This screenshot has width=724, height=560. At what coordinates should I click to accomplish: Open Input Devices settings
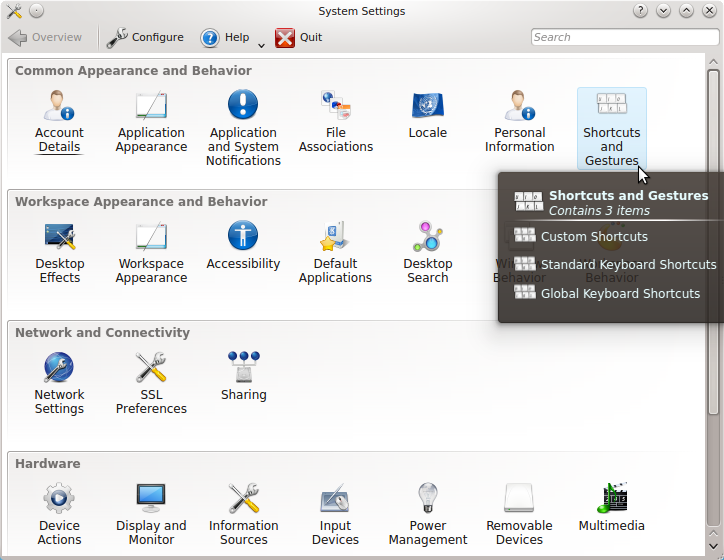(x=335, y=498)
